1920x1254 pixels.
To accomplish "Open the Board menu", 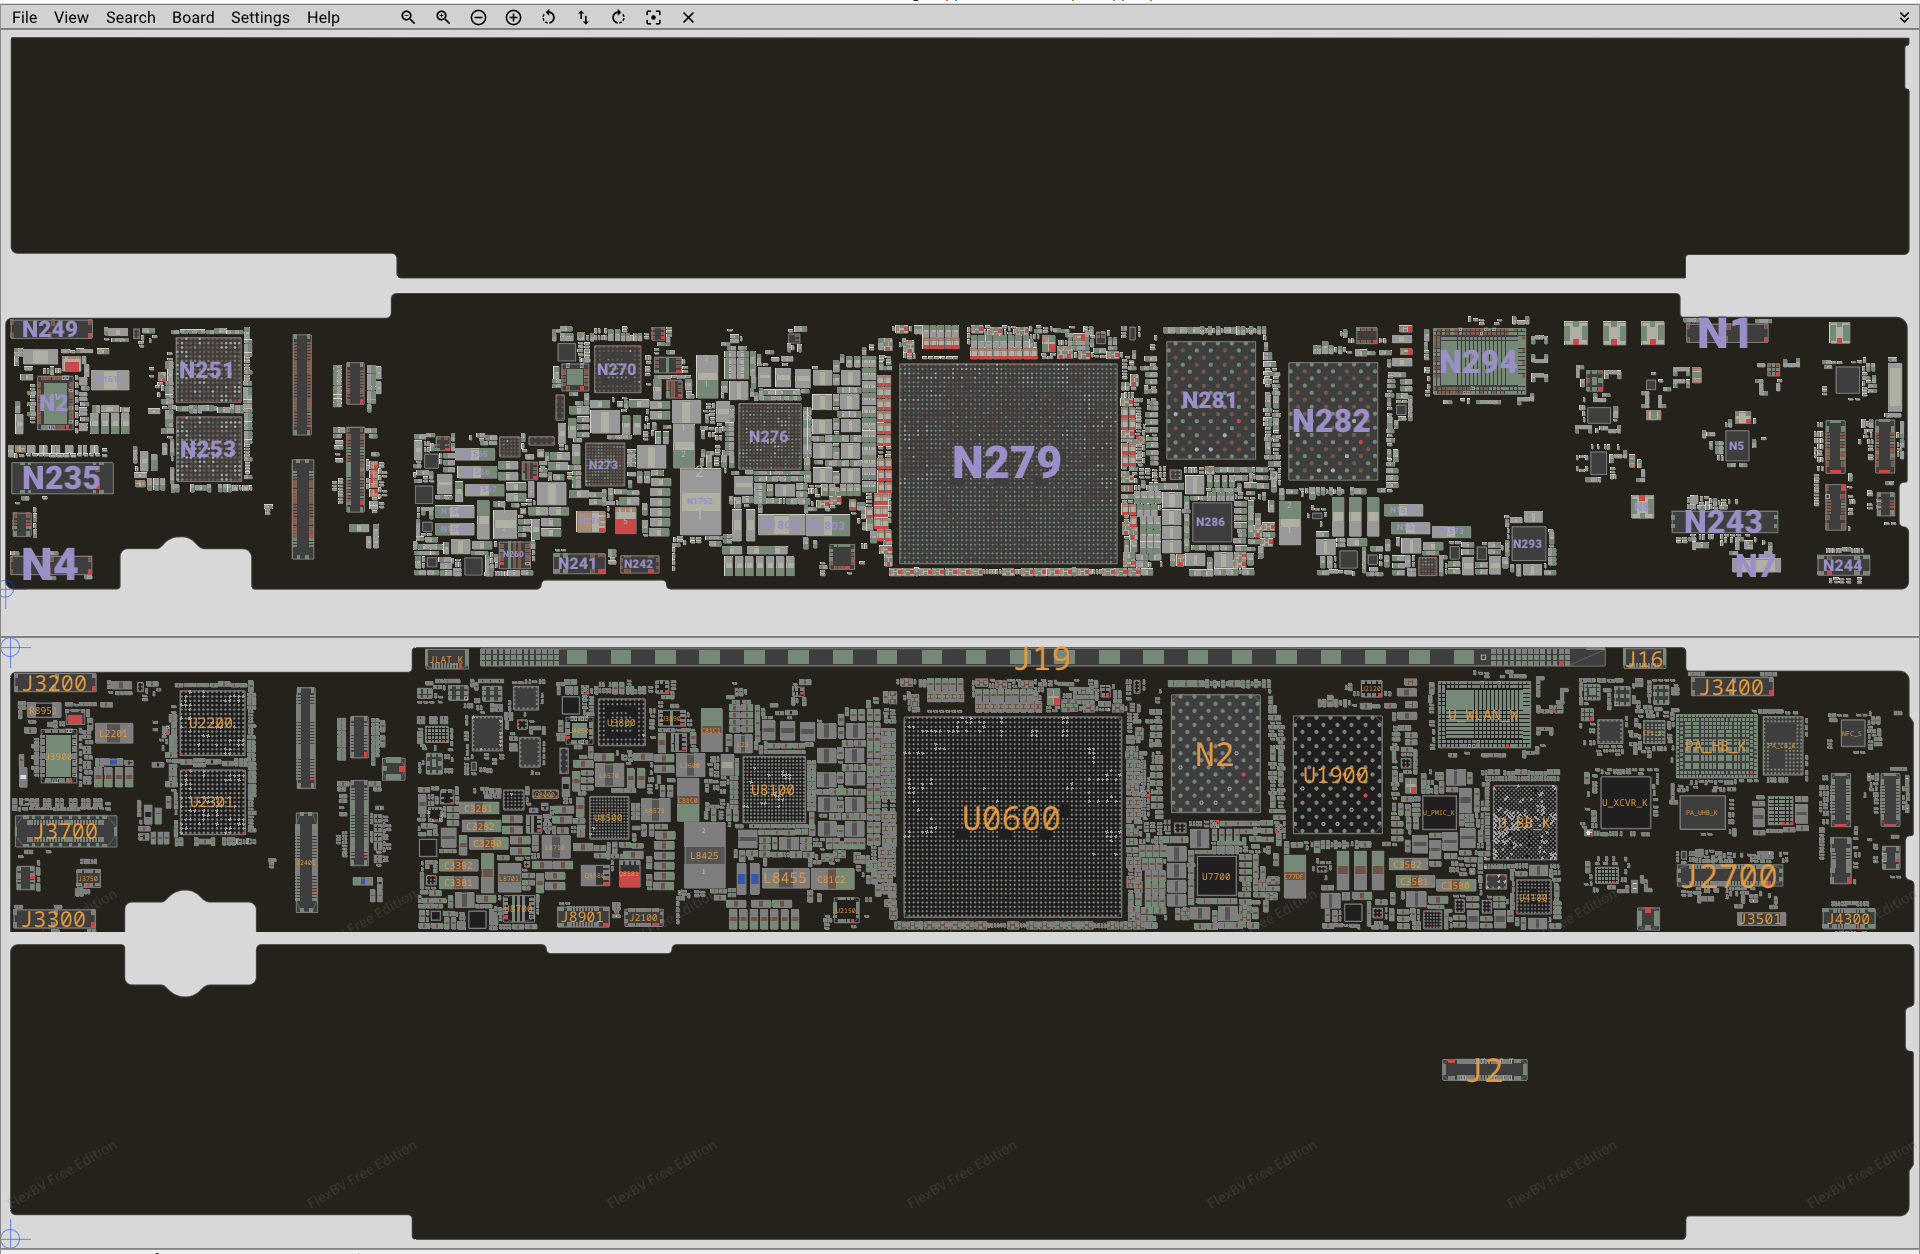I will coord(193,17).
